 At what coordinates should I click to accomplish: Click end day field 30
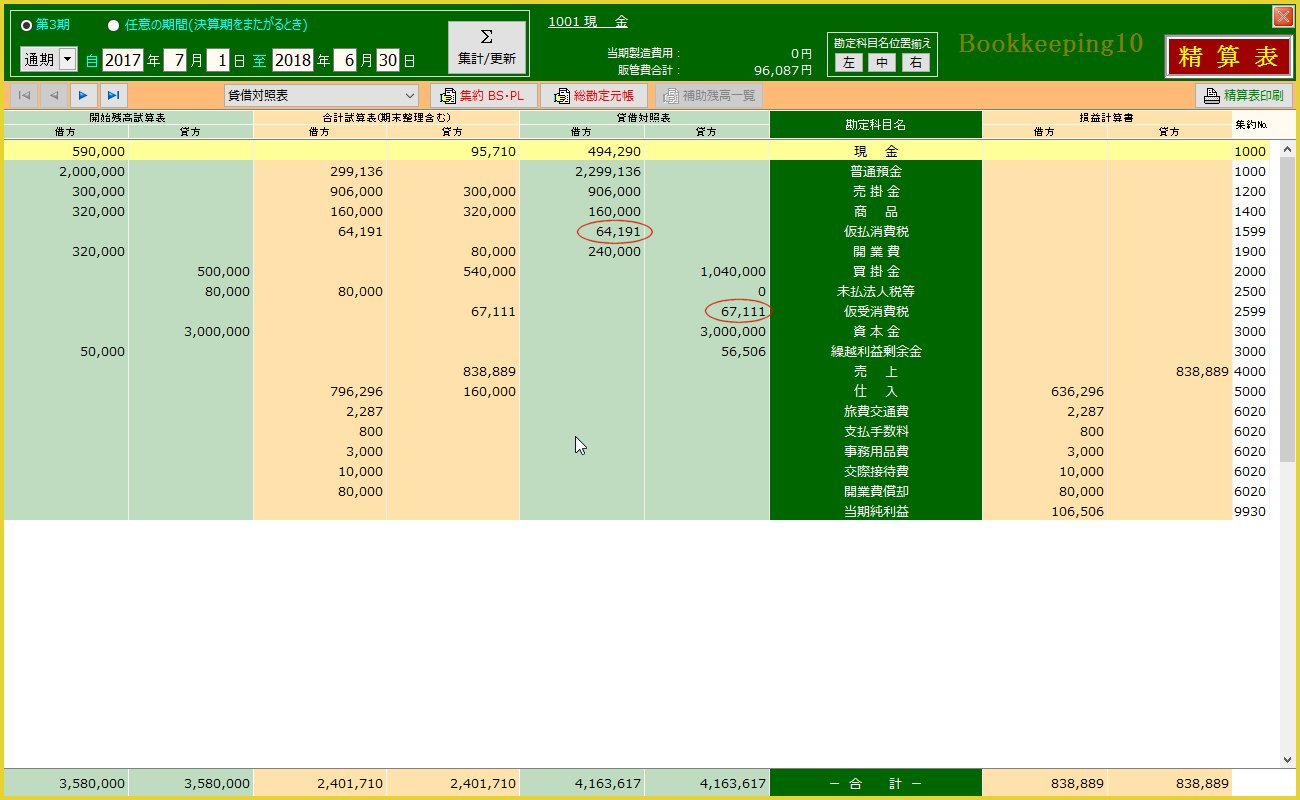point(388,60)
